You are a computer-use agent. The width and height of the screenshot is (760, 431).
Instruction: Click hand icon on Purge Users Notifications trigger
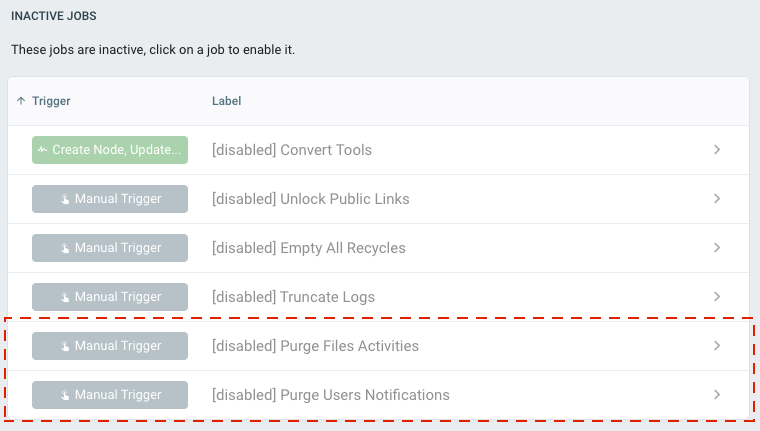click(65, 395)
